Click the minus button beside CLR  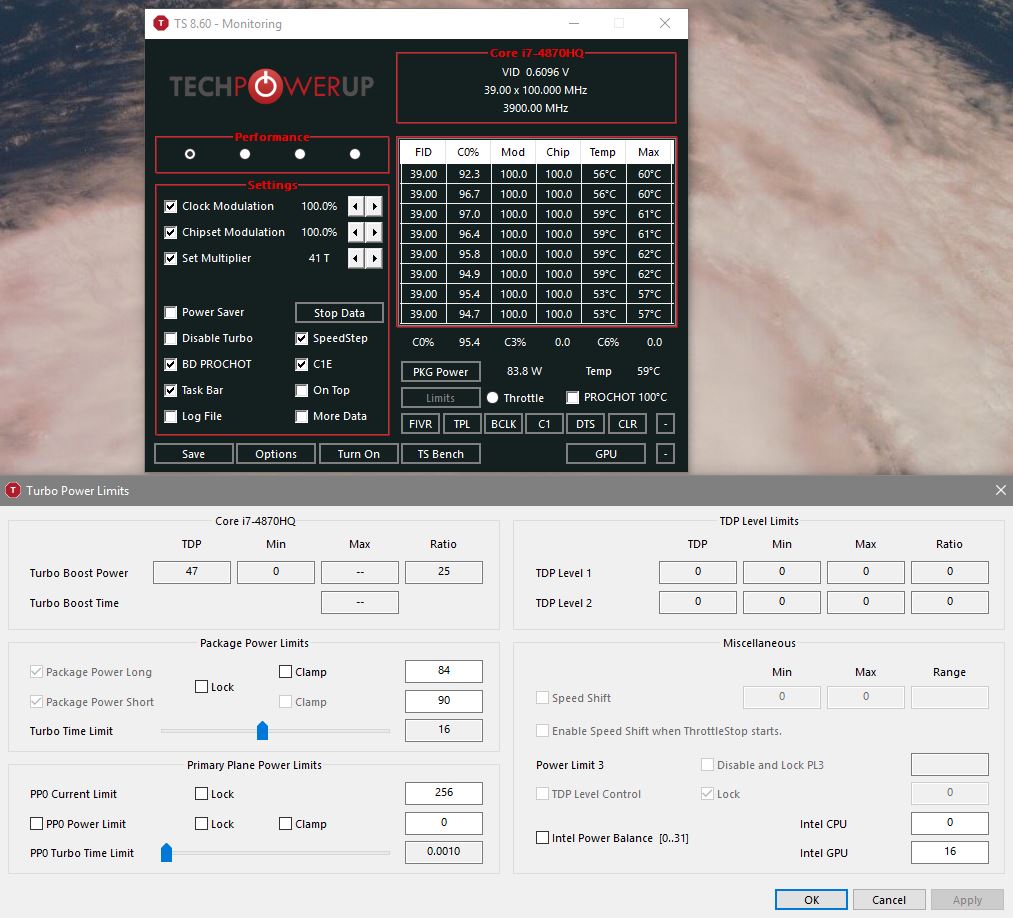tap(664, 424)
